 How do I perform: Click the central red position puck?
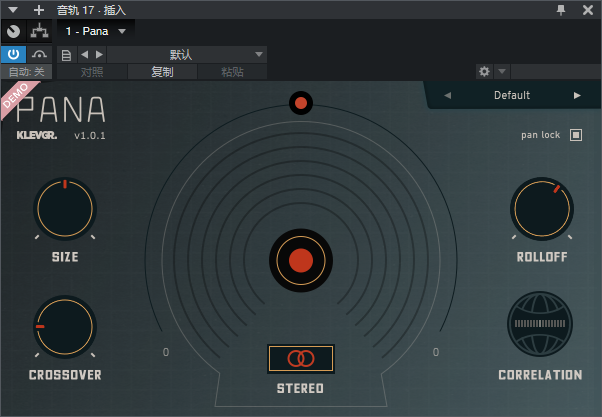click(x=301, y=260)
